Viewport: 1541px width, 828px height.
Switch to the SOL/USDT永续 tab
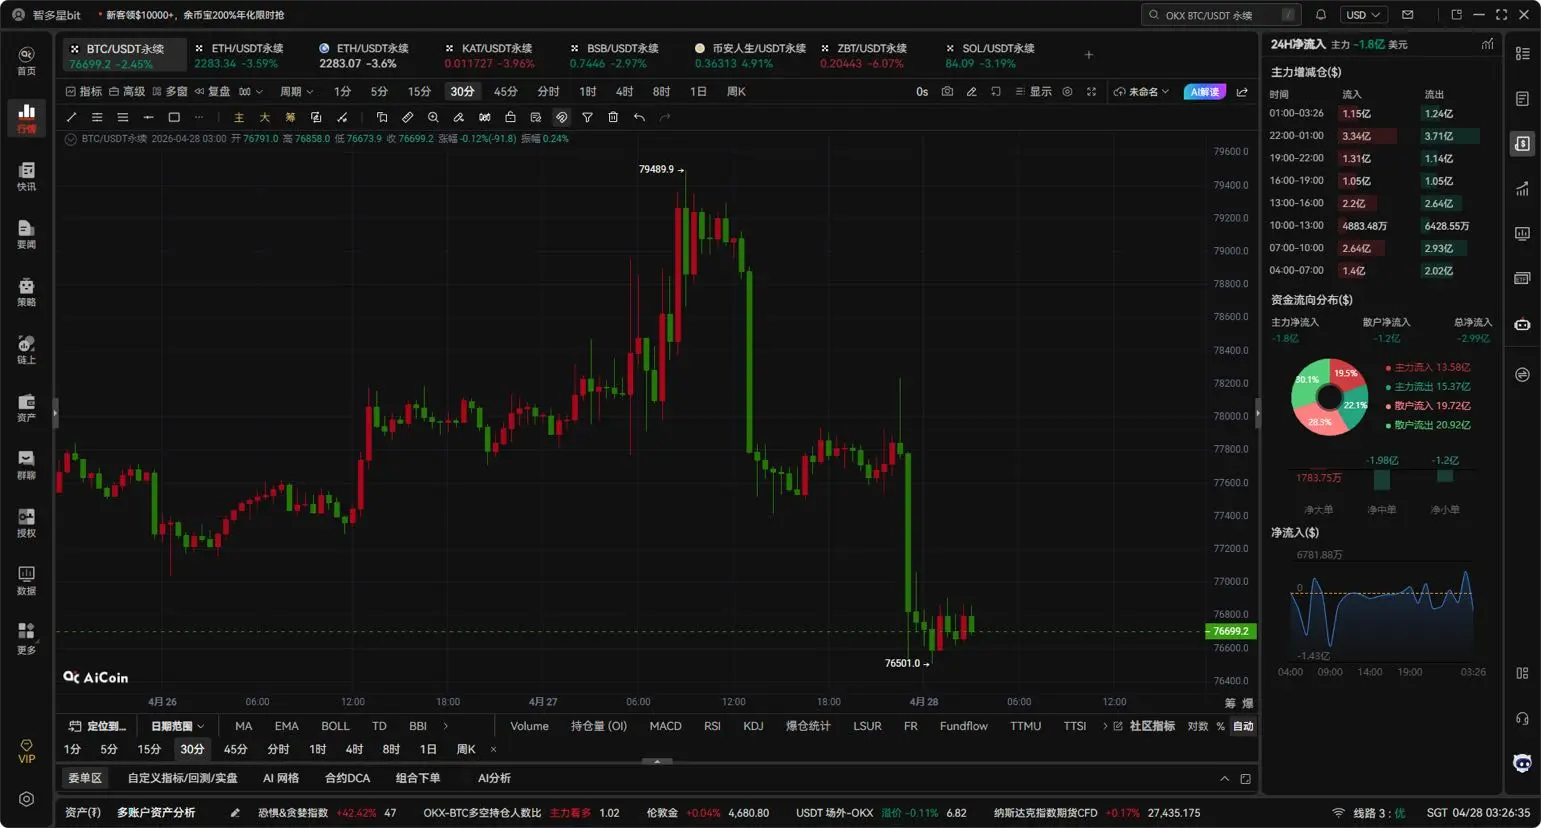click(990, 55)
